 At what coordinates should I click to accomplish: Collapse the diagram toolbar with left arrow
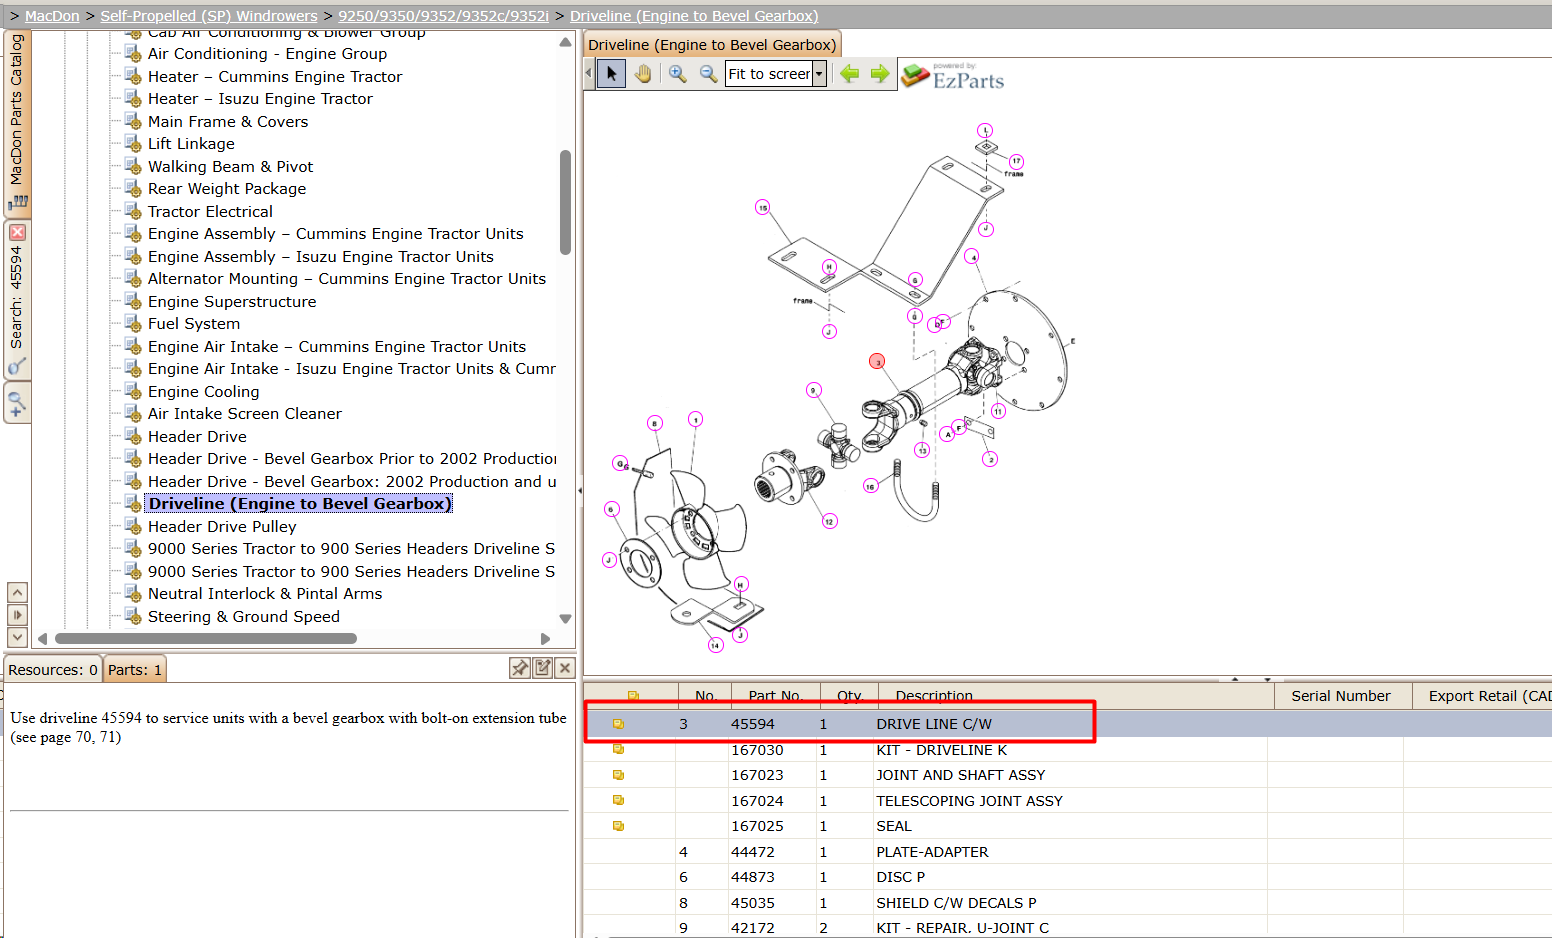tap(588, 74)
